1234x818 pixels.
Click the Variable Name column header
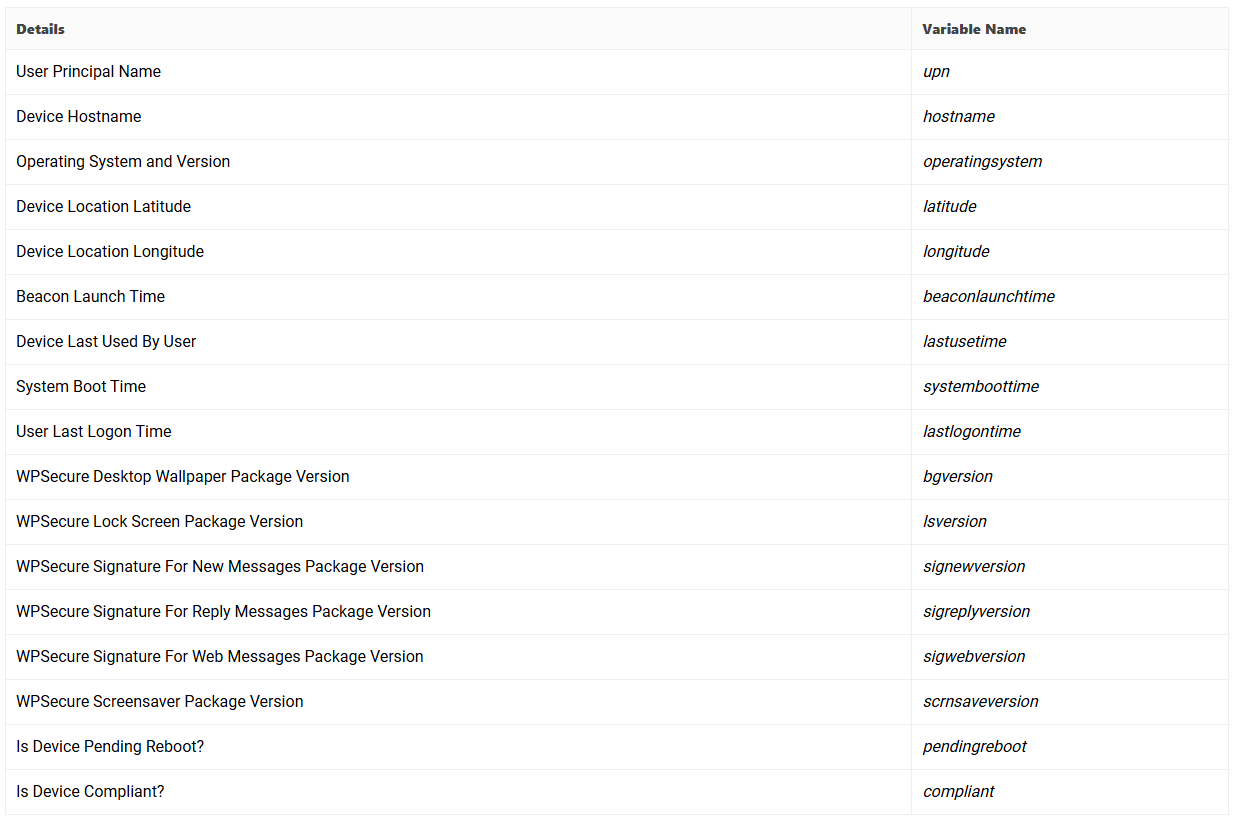click(x=973, y=29)
